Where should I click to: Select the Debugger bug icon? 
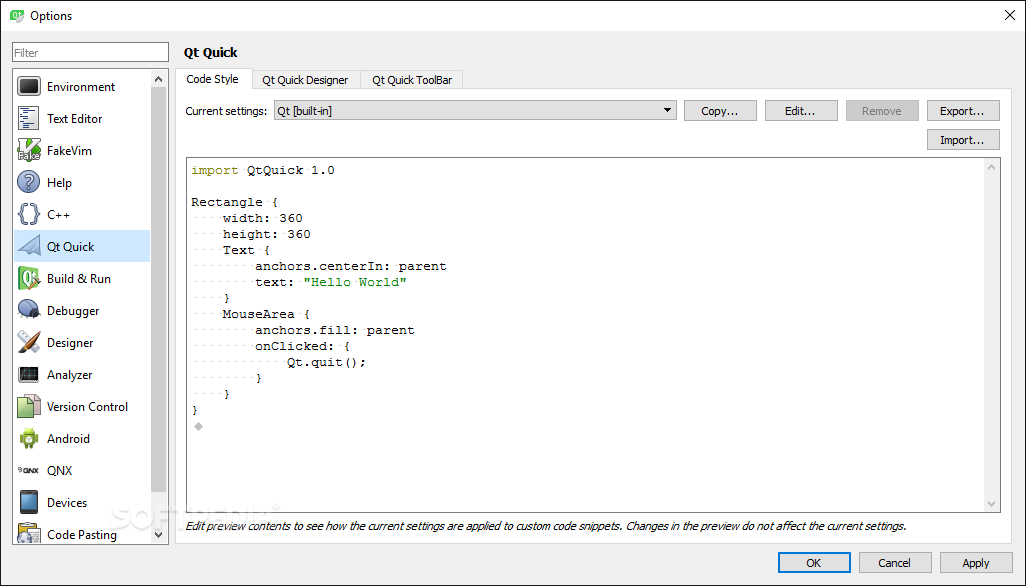29,311
